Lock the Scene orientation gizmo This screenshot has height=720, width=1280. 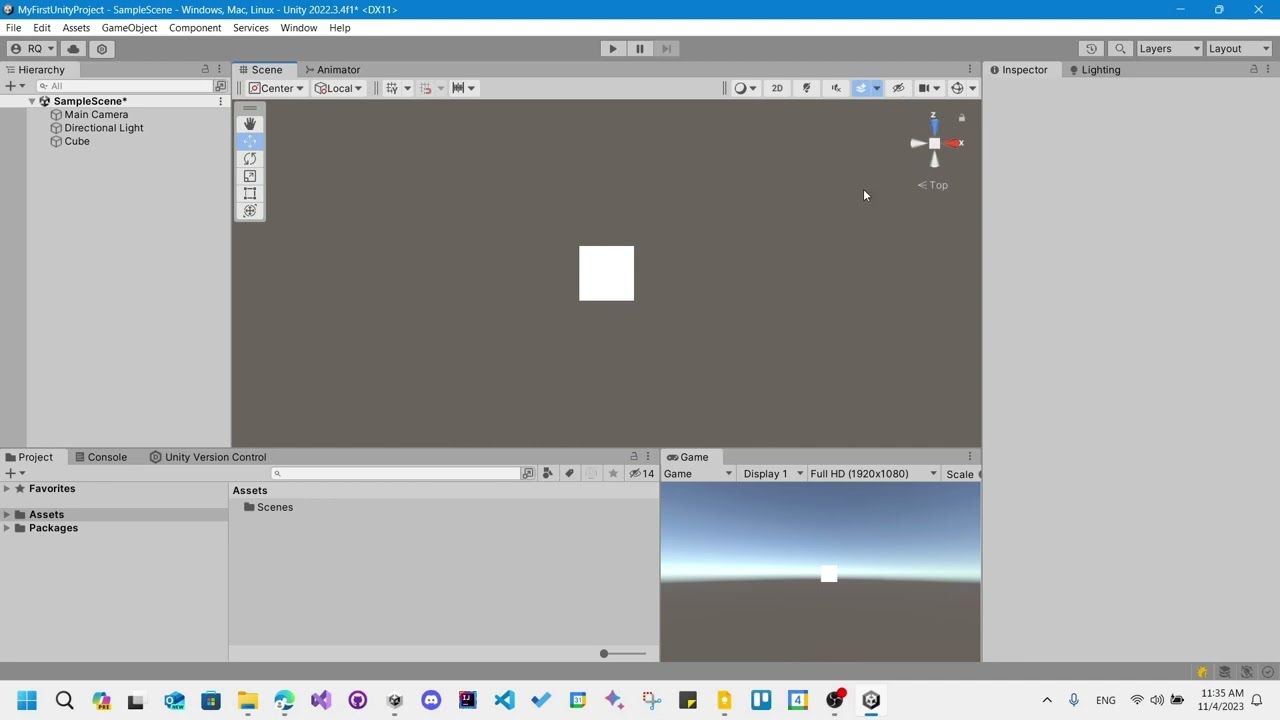[x=962, y=118]
